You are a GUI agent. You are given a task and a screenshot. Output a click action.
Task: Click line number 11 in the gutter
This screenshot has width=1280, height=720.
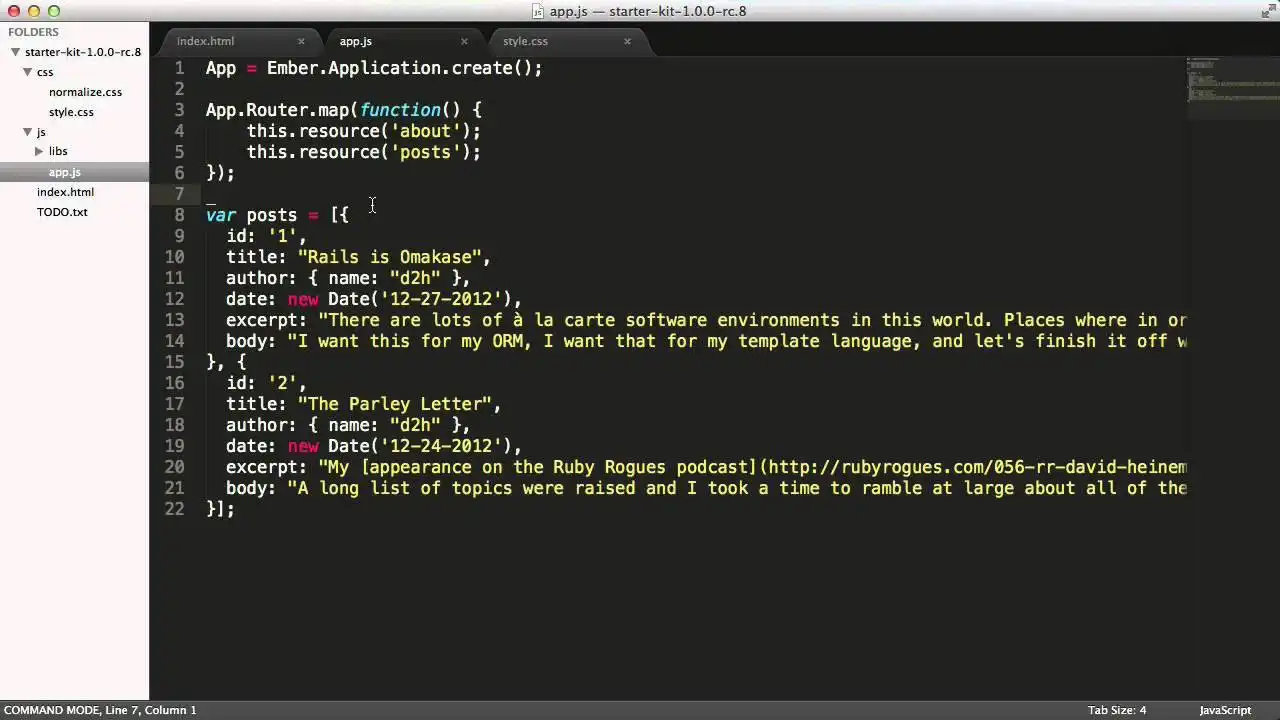click(174, 278)
